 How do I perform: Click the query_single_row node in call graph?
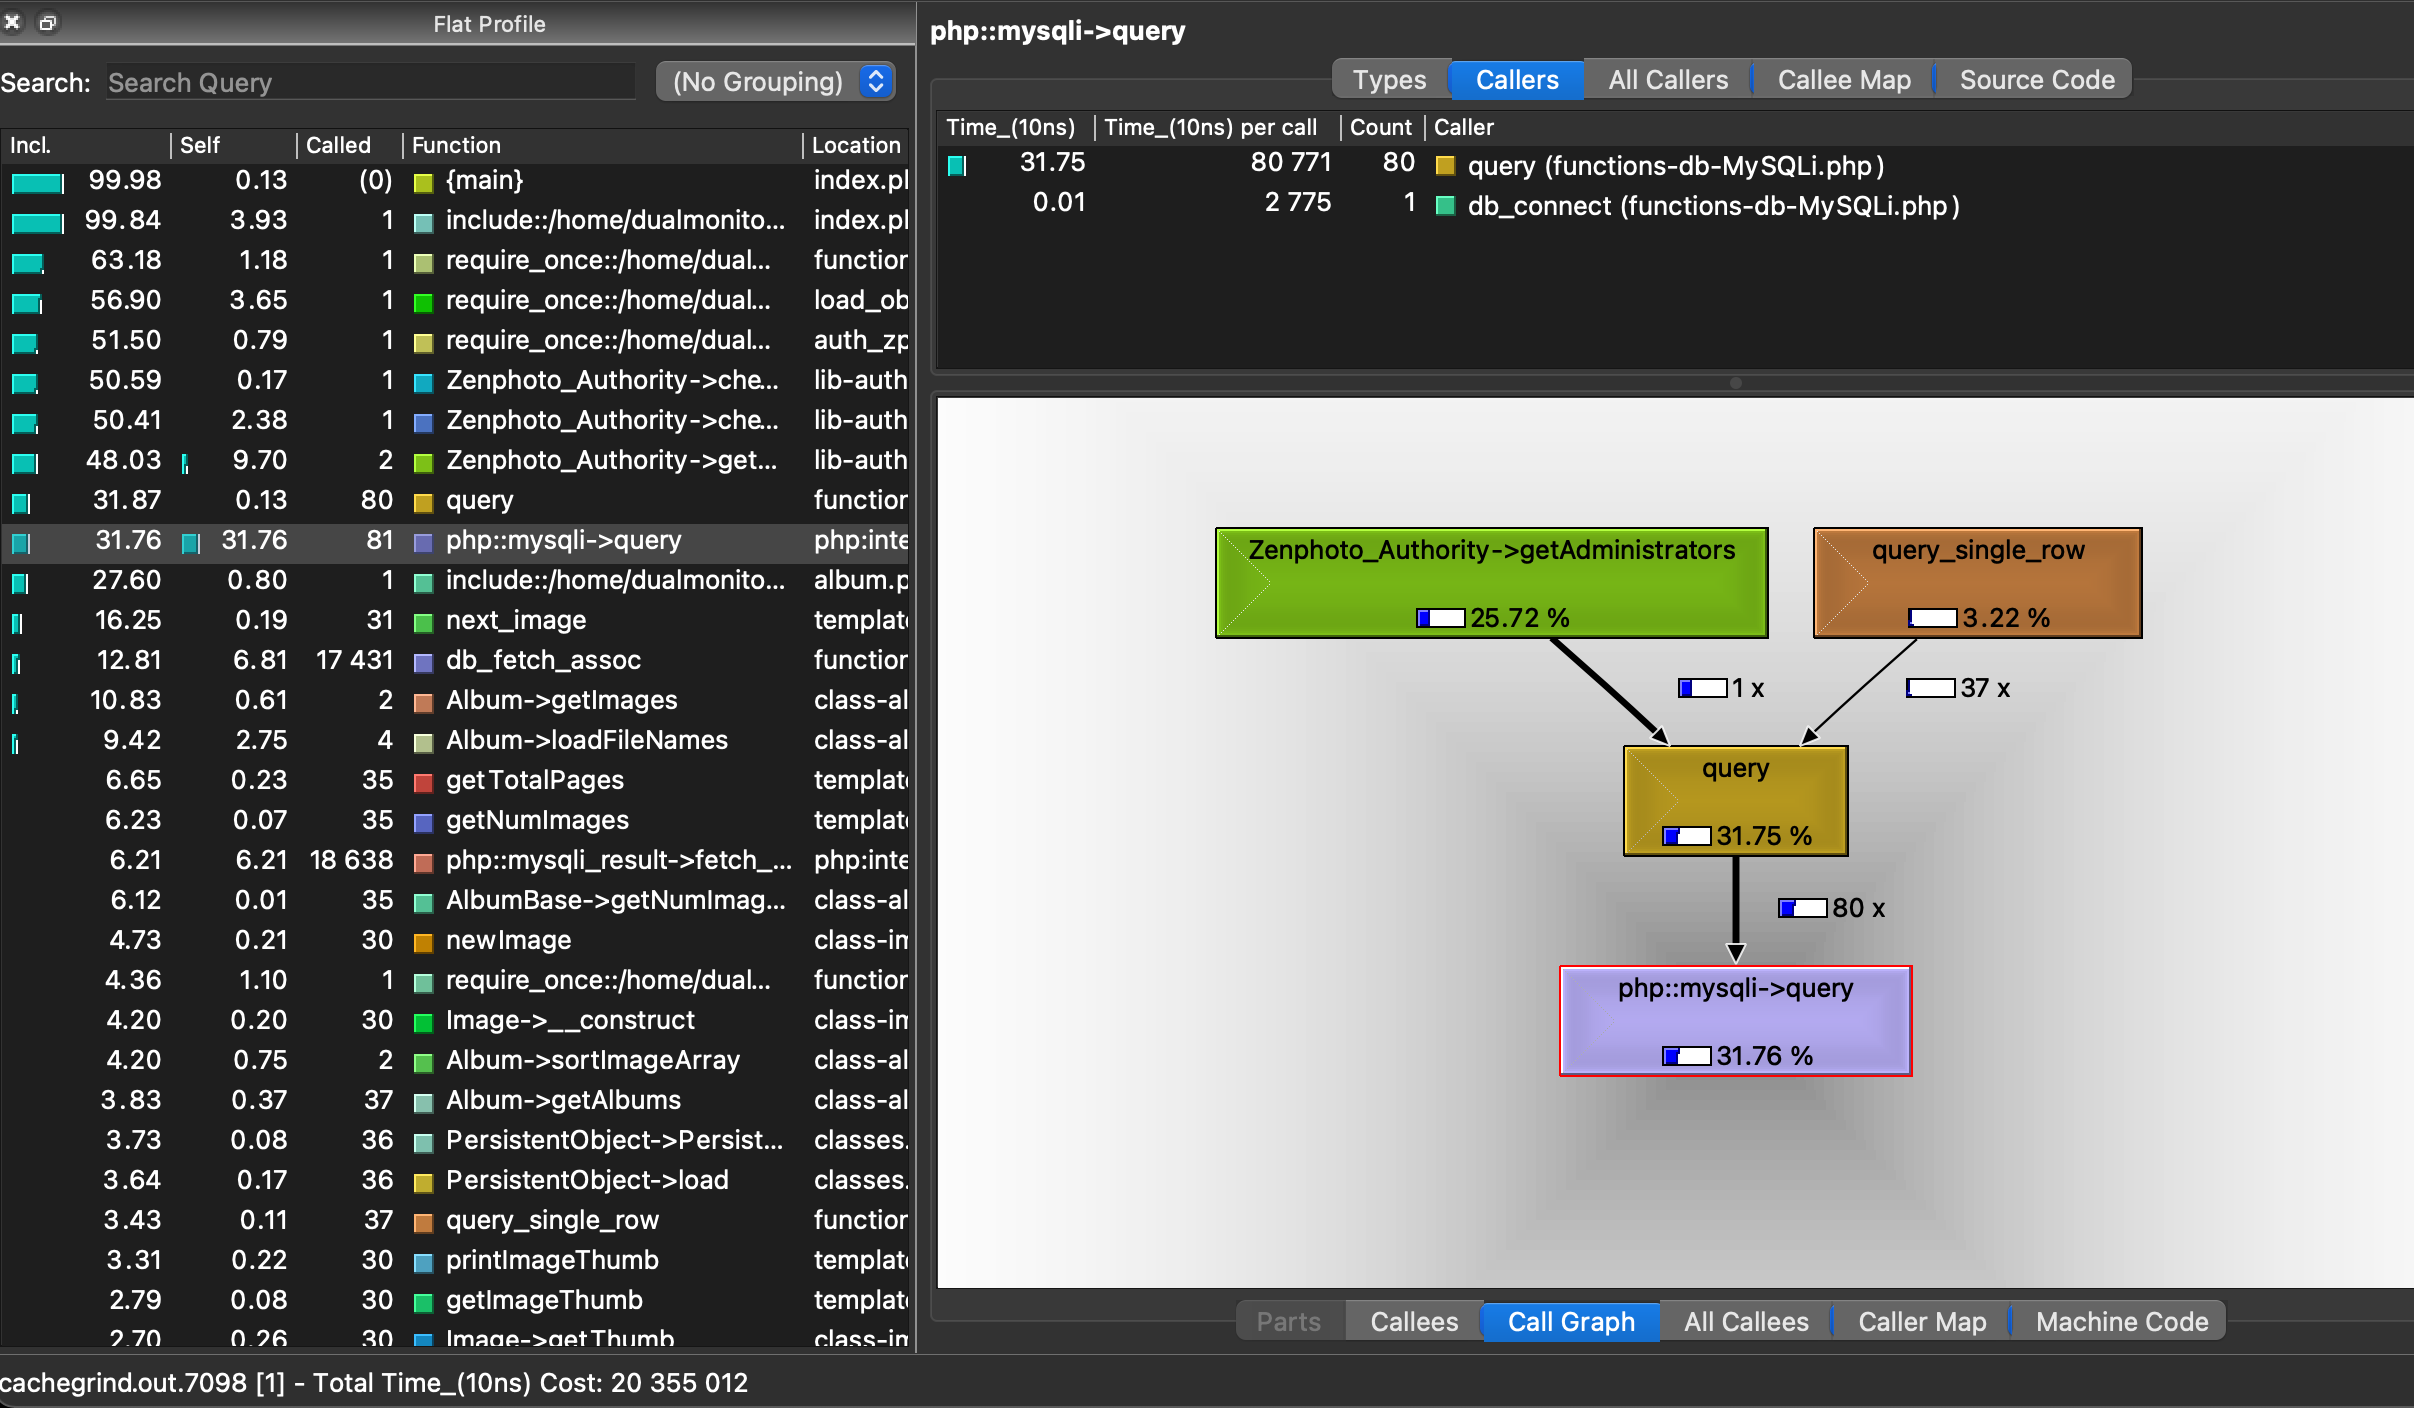point(1976,582)
